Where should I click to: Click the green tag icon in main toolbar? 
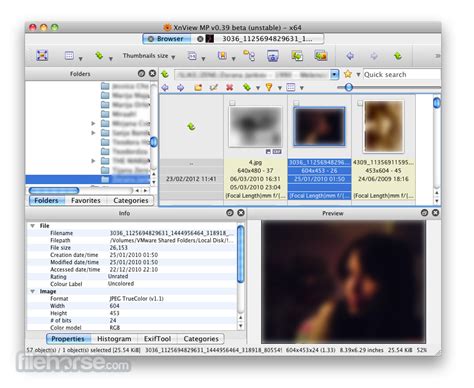[99, 55]
